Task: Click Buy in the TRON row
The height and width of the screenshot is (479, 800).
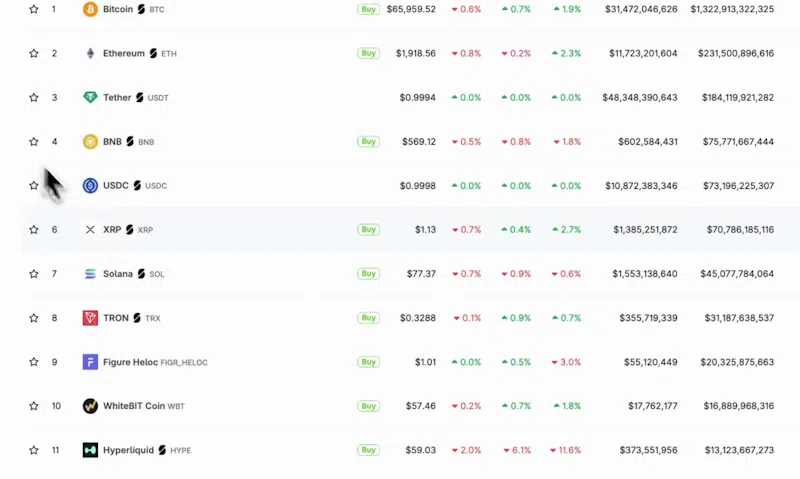Action: pyautogui.click(x=368, y=318)
